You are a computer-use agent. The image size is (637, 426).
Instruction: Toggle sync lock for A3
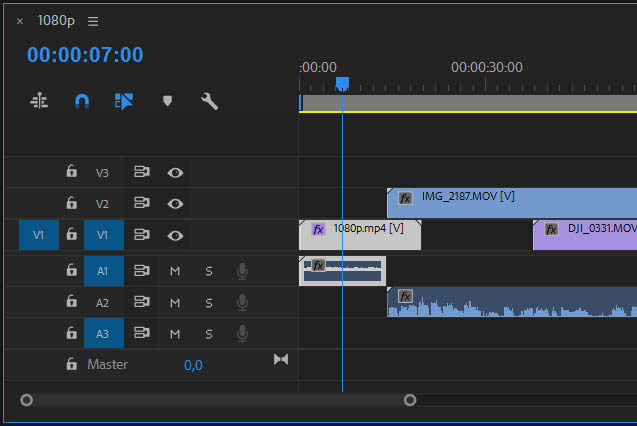tap(142, 333)
